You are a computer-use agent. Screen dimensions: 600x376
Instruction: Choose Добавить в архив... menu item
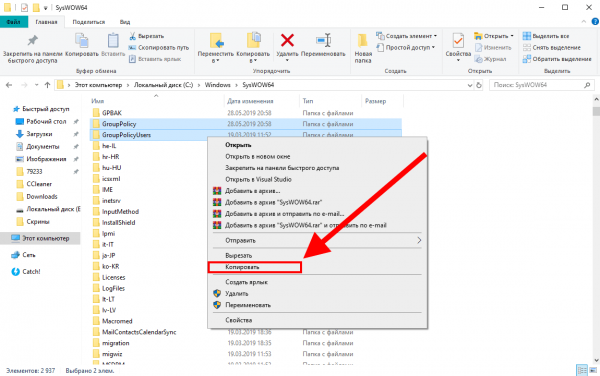click(x=253, y=191)
